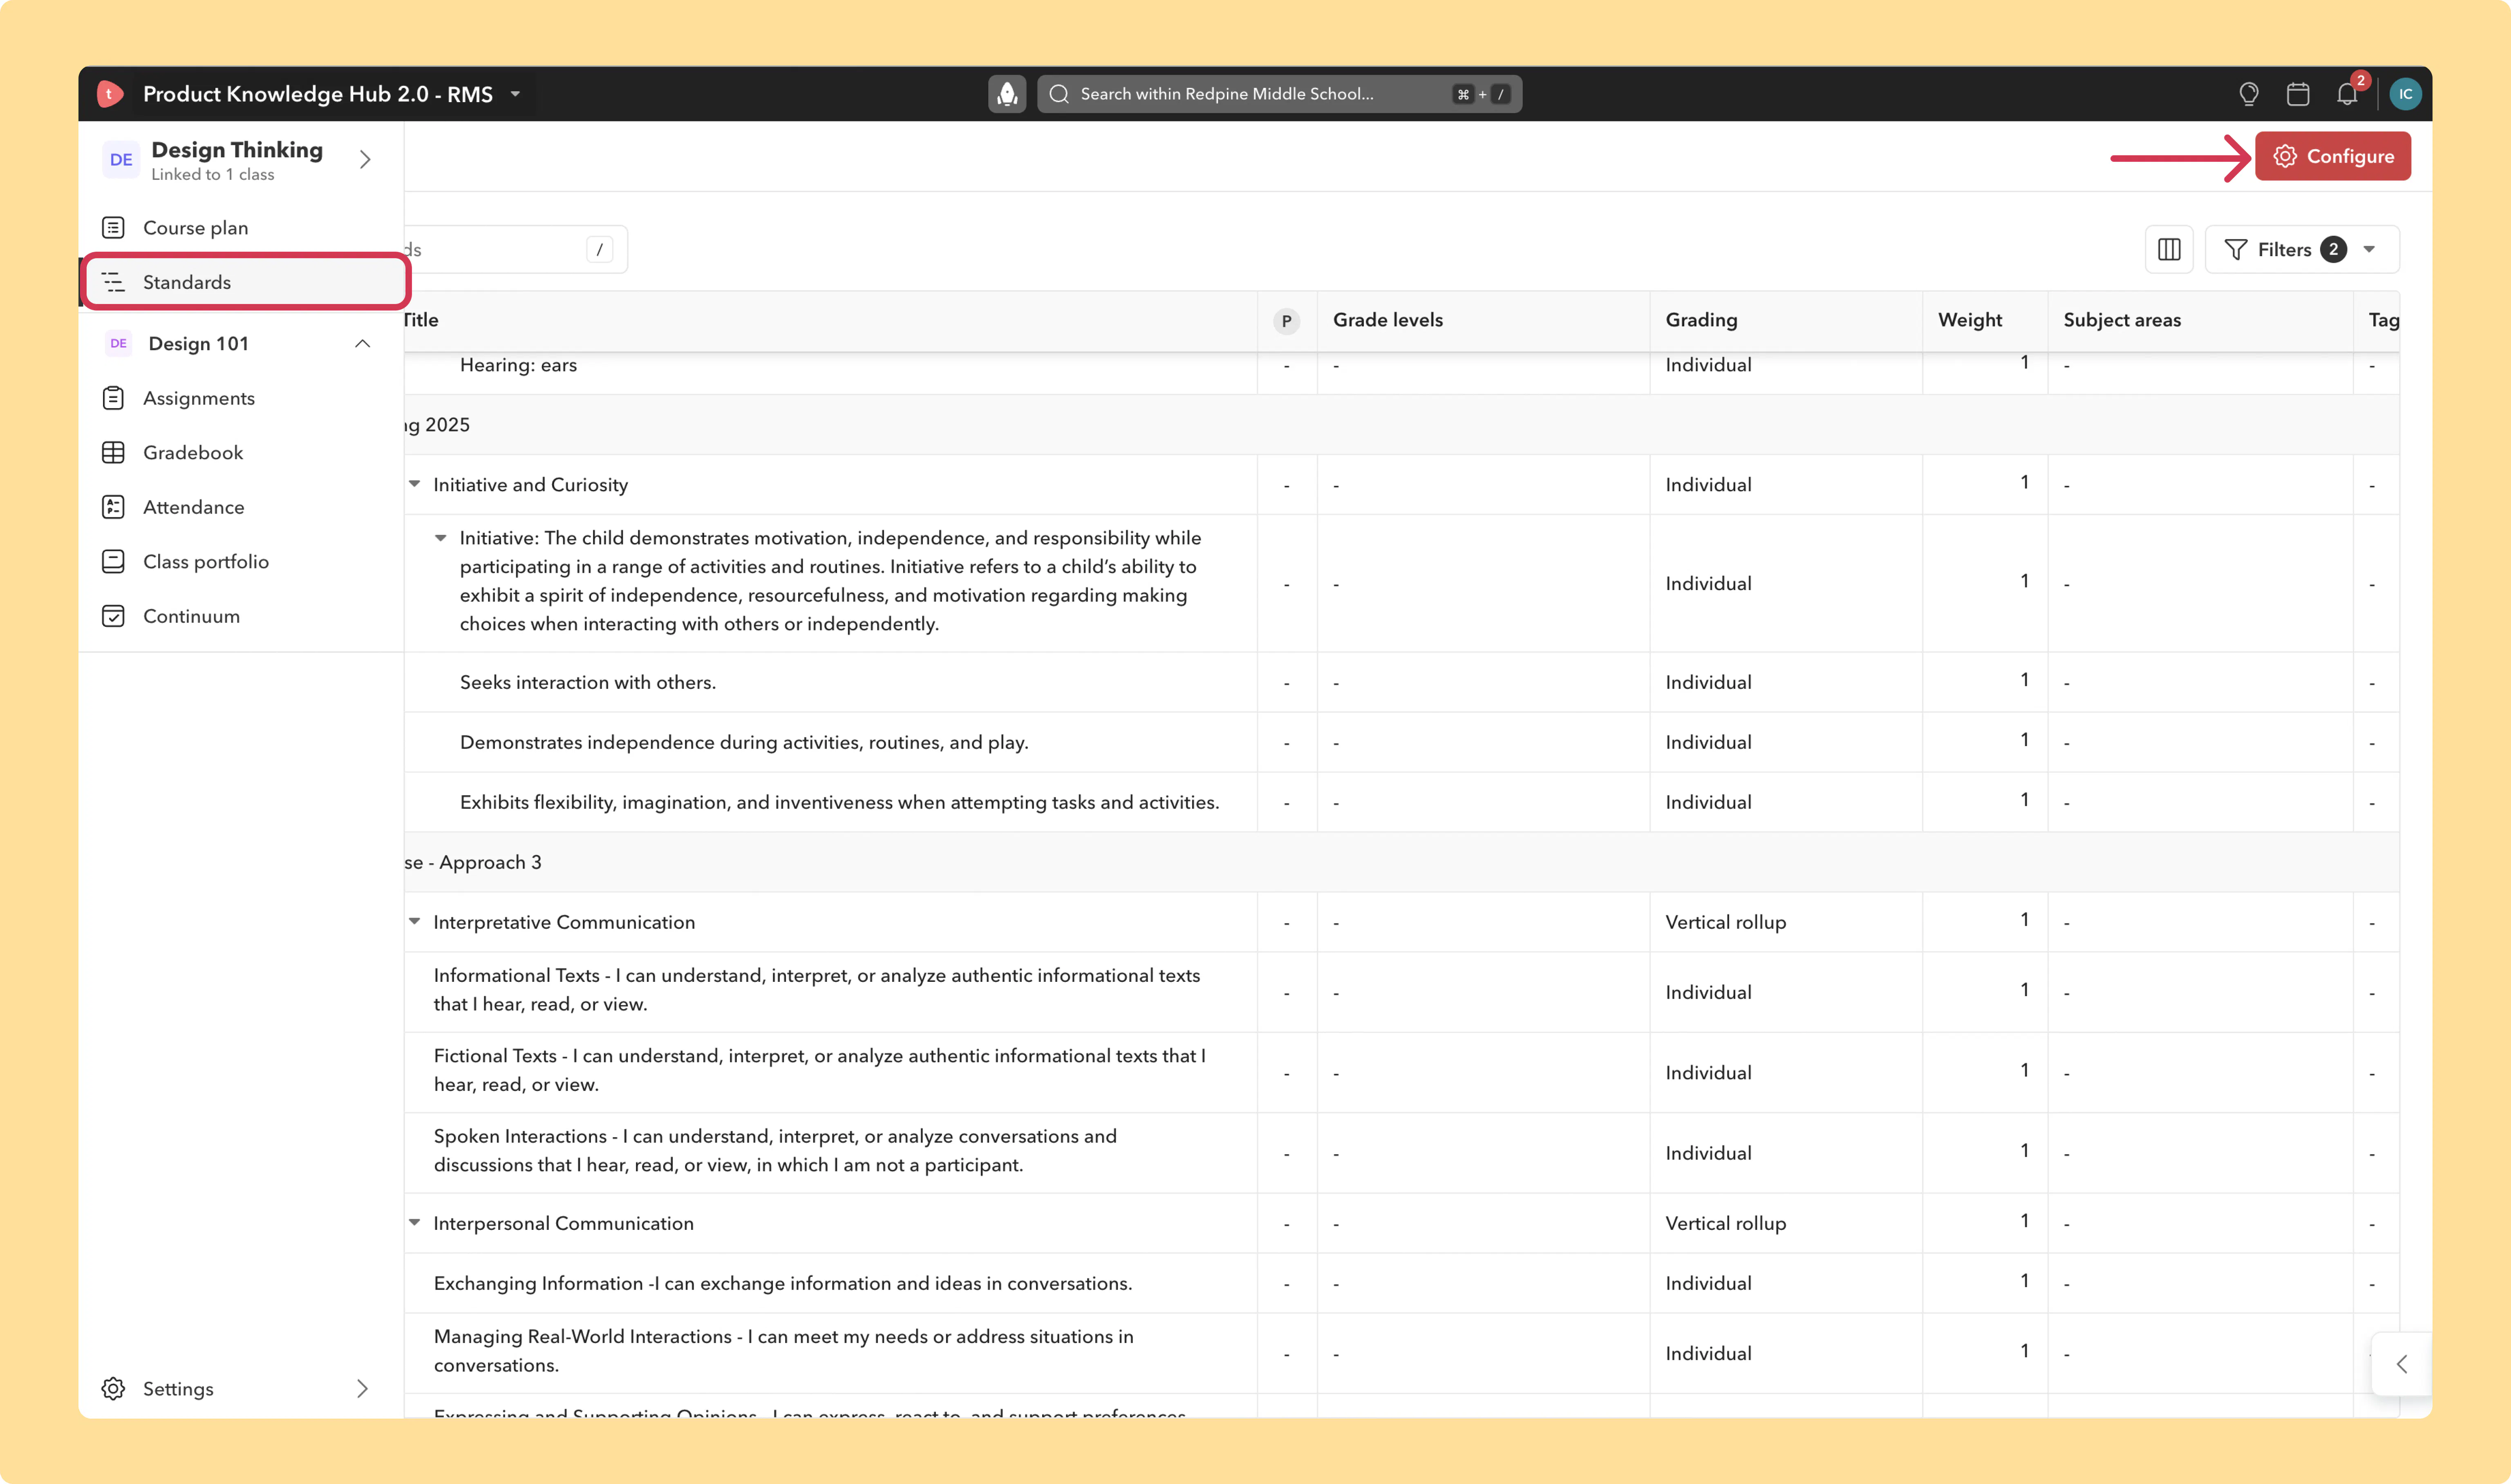Click the search magnifier icon
The height and width of the screenshot is (1484, 2511).
[1059, 94]
